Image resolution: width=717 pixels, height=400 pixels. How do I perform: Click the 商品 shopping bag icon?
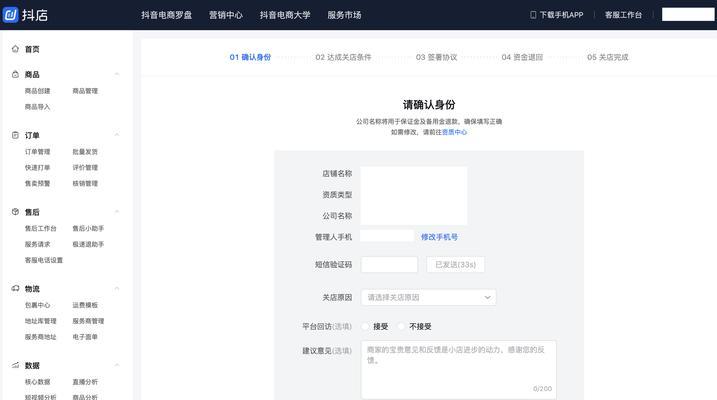pos(15,74)
